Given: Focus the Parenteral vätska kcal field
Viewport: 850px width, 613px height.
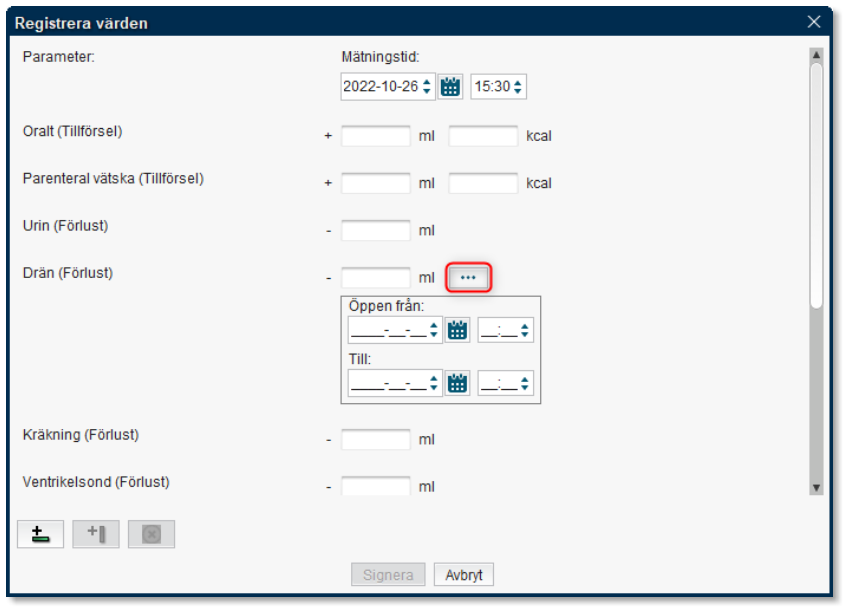Looking at the screenshot, I should (483, 183).
